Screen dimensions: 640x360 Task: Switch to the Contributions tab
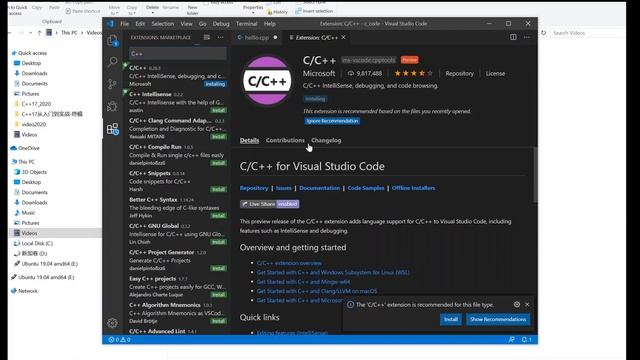point(285,140)
